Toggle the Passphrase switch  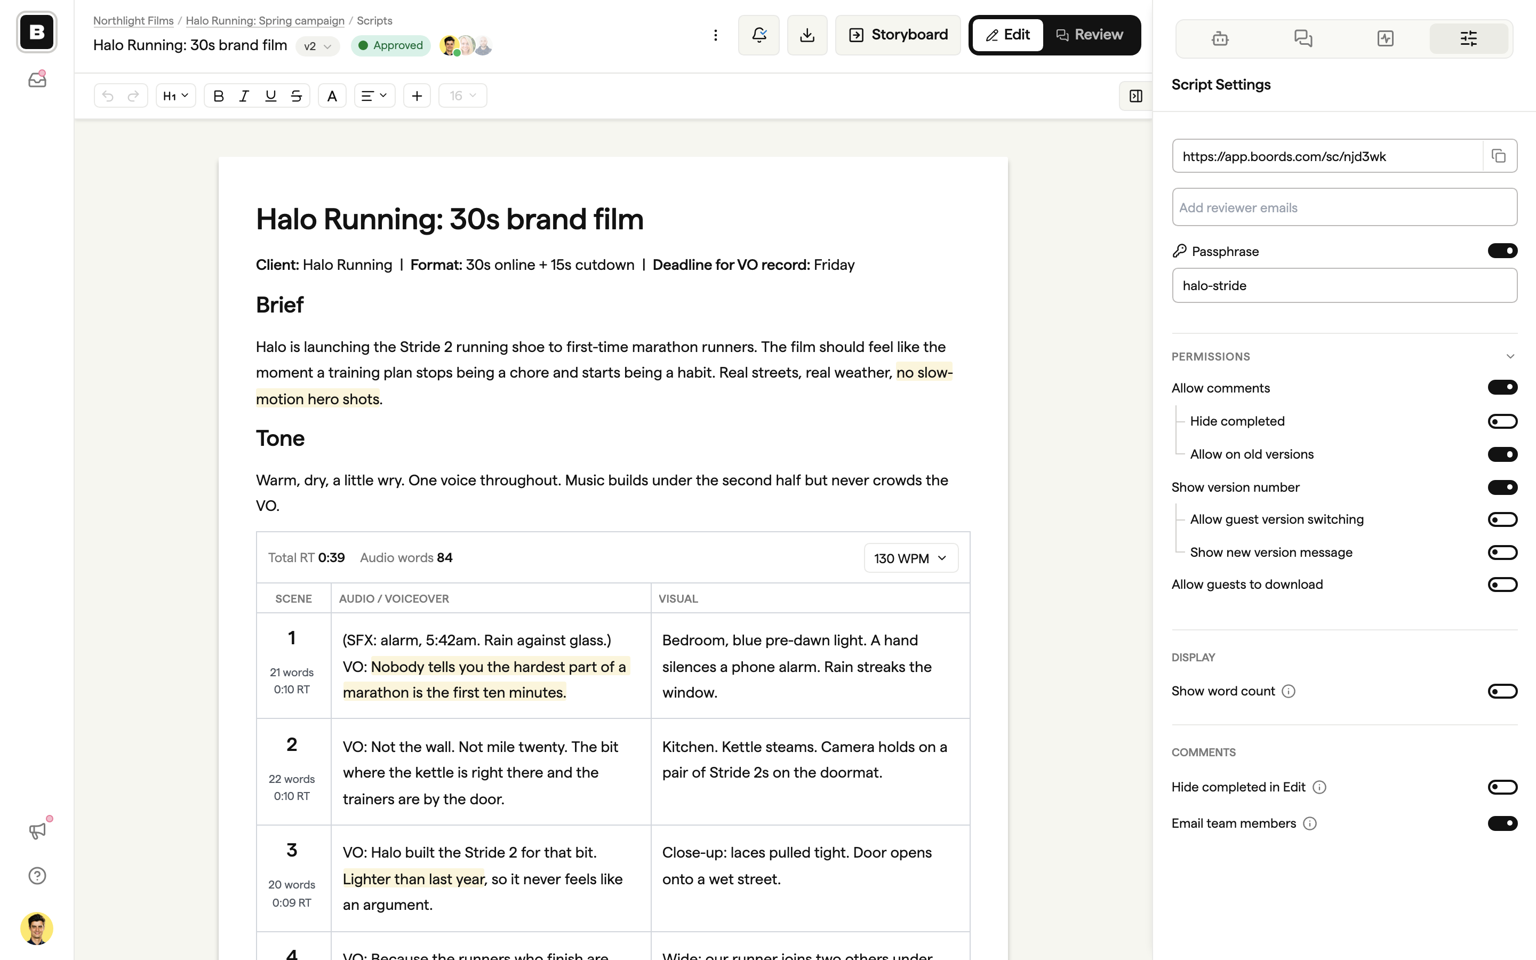click(x=1502, y=251)
